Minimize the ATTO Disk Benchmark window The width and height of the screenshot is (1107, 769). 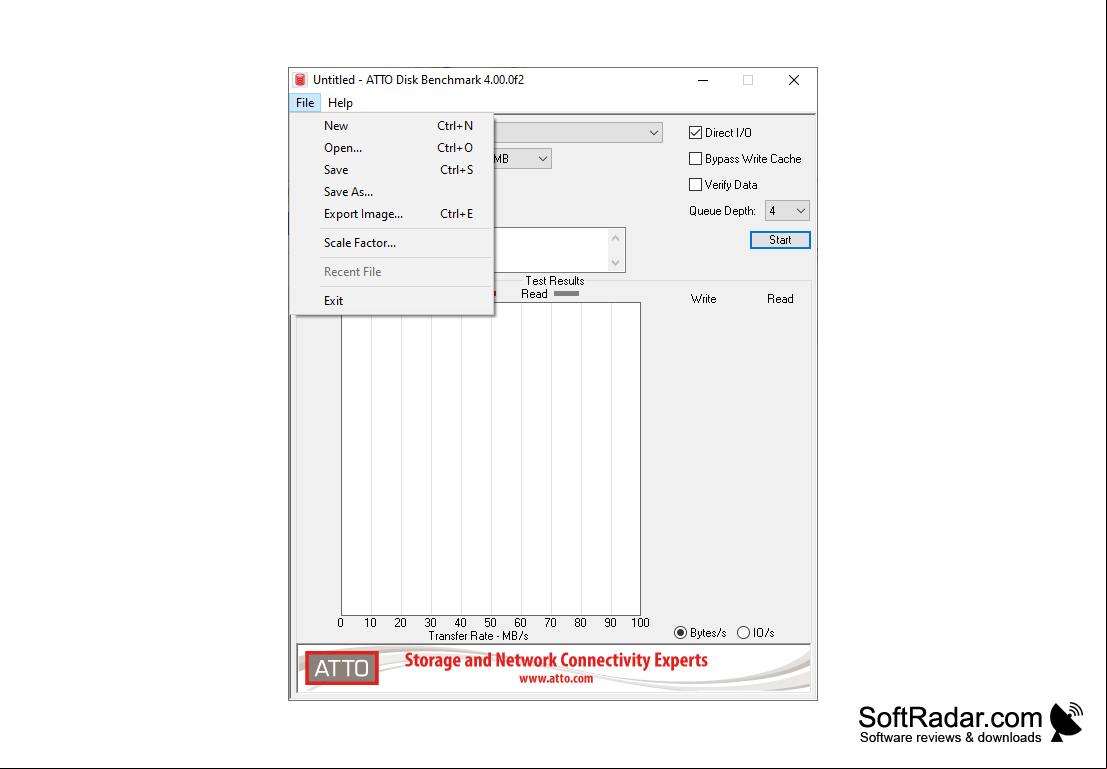(x=702, y=80)
